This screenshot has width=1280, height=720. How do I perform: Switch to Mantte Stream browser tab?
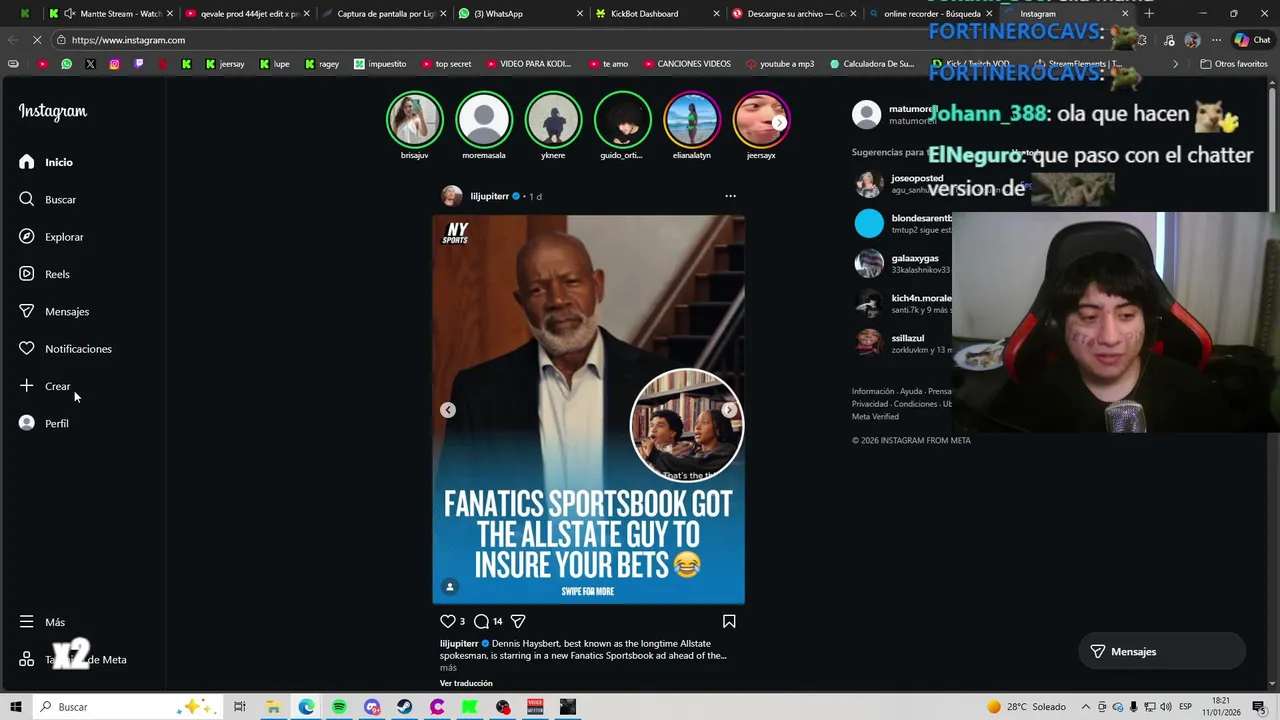[x=113, y=14]
